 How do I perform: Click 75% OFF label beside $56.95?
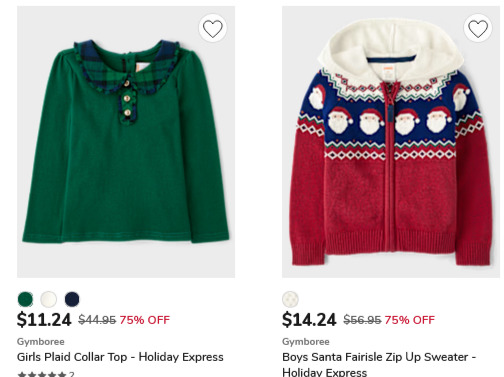(410, 320)
